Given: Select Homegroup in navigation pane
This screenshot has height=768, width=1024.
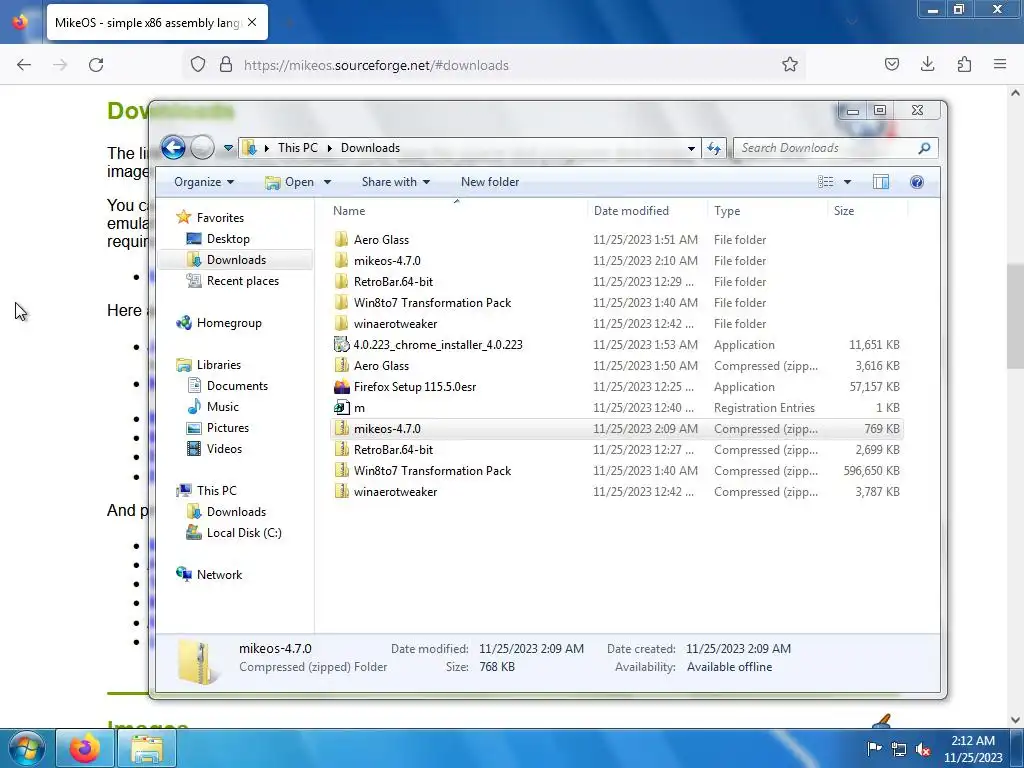Looking at the screenshot, I should tap(229, 323).
